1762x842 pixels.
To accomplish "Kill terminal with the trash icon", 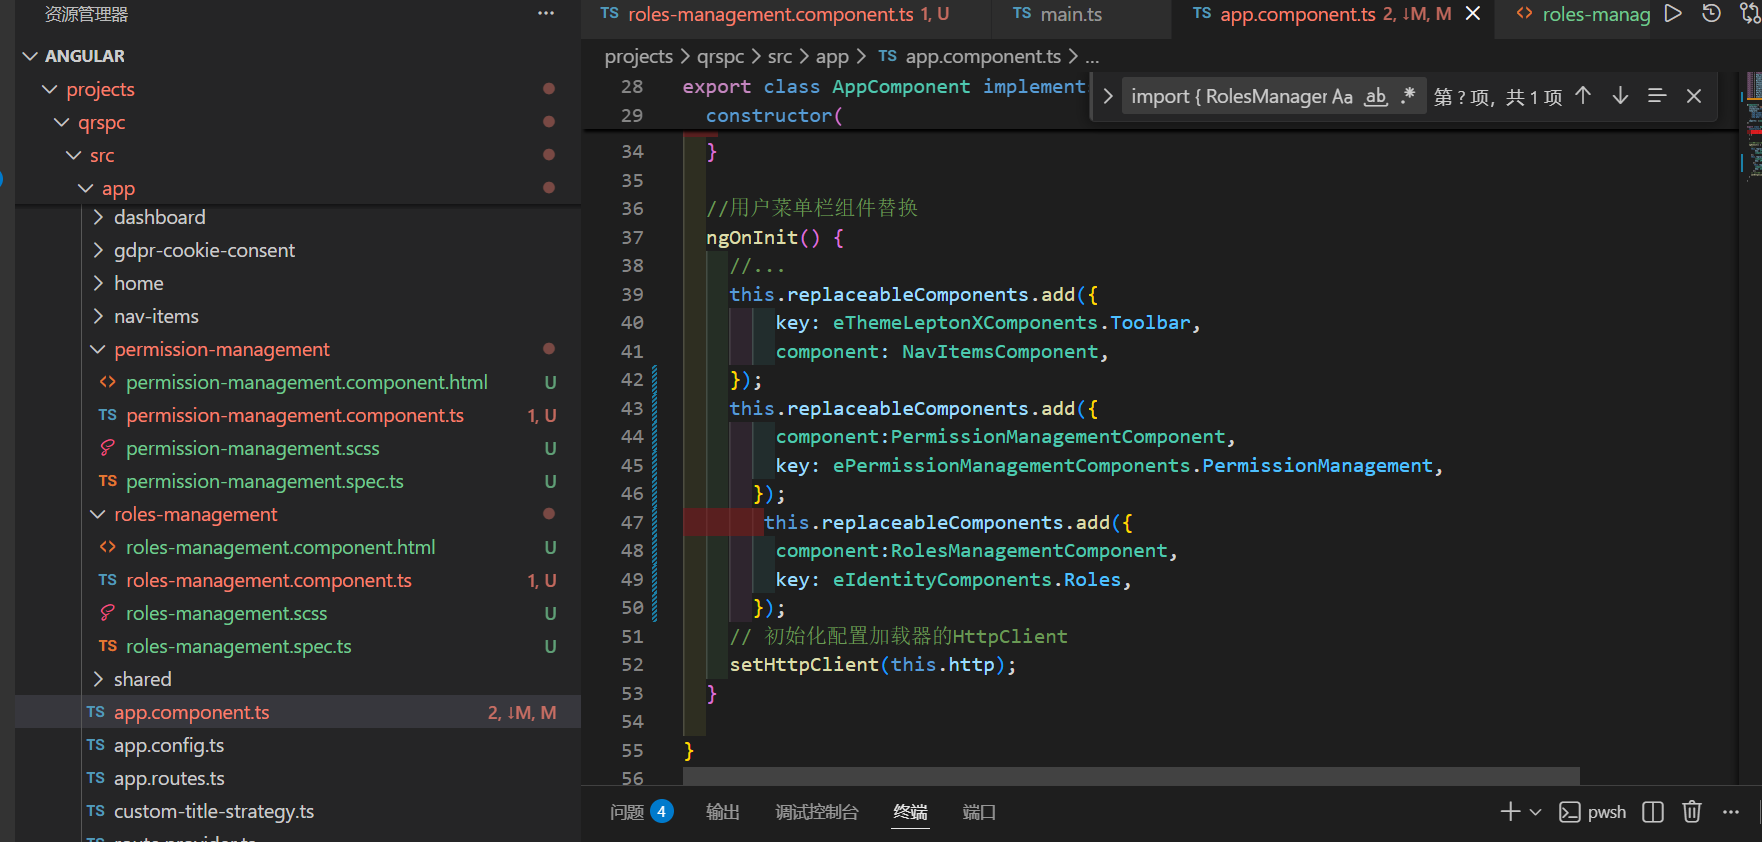I will pos(1691,812).
